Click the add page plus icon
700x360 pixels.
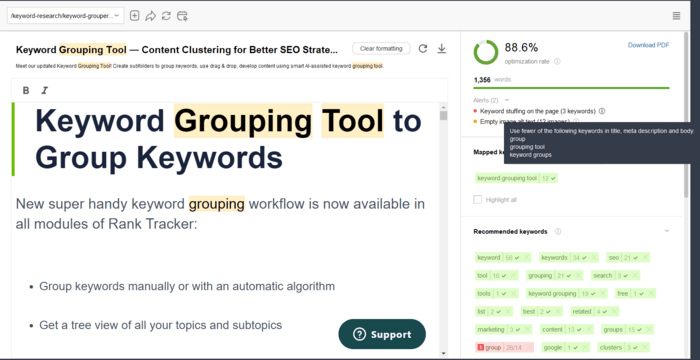click(x=134, y=16)
